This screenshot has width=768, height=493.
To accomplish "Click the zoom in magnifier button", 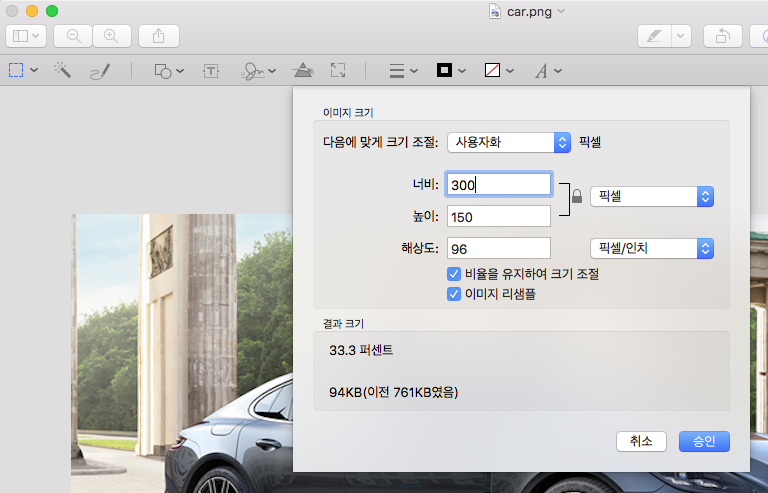I will point(111,36).
